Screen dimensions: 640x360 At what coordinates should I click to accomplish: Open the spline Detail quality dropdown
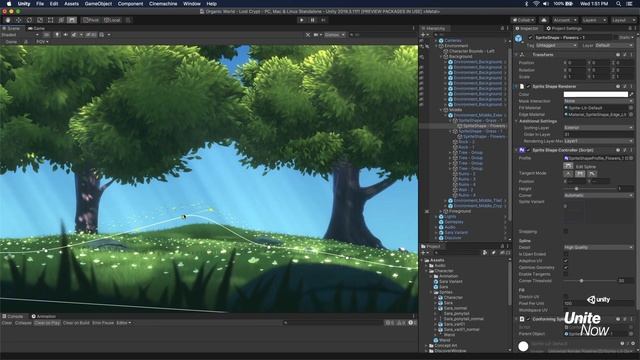[598, 247]
